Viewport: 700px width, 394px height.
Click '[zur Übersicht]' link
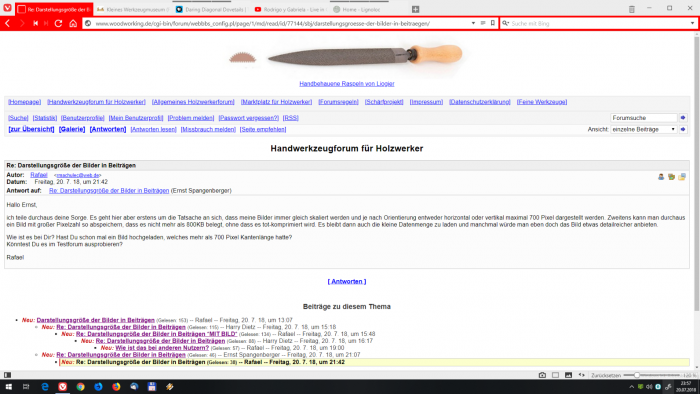(x=31, y=129)
